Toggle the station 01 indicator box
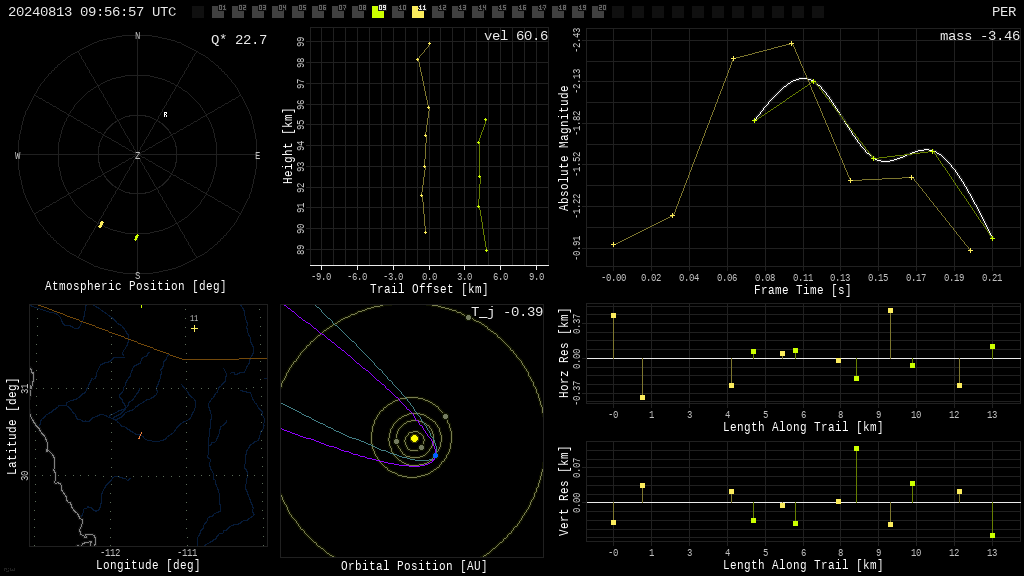Screen dimensions: 1024x576 click(x=218, y=12)
